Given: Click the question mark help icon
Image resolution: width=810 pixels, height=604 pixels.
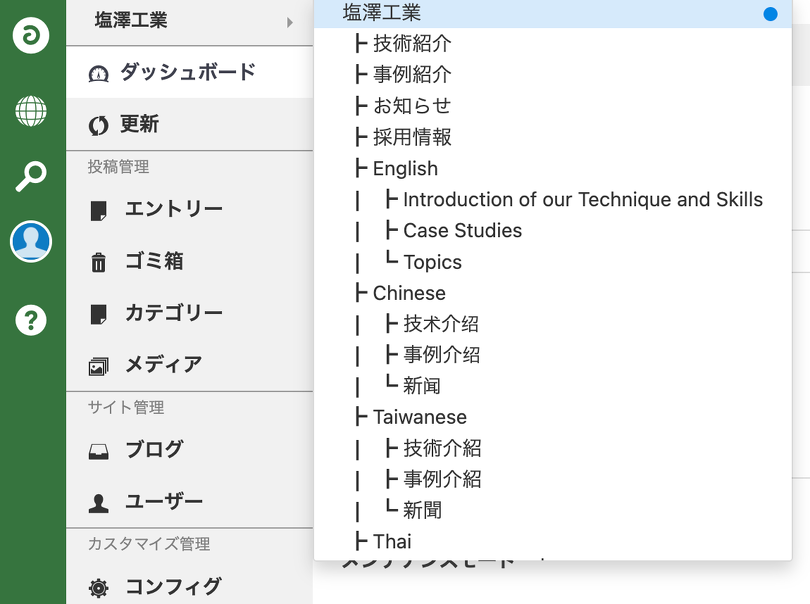Looking at the screenshot, I should point(31,320).
